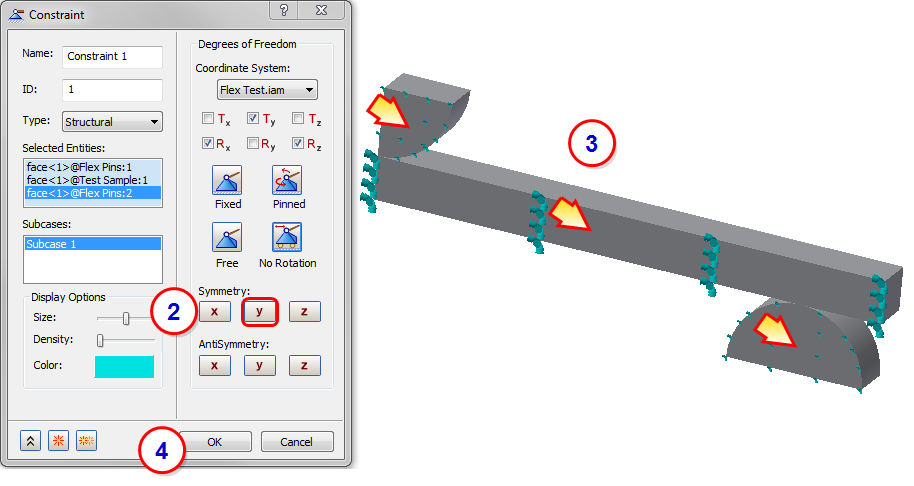914x486 pixels.
Task: Click the AntiSymmetry z button
Action: coord(304,365)
